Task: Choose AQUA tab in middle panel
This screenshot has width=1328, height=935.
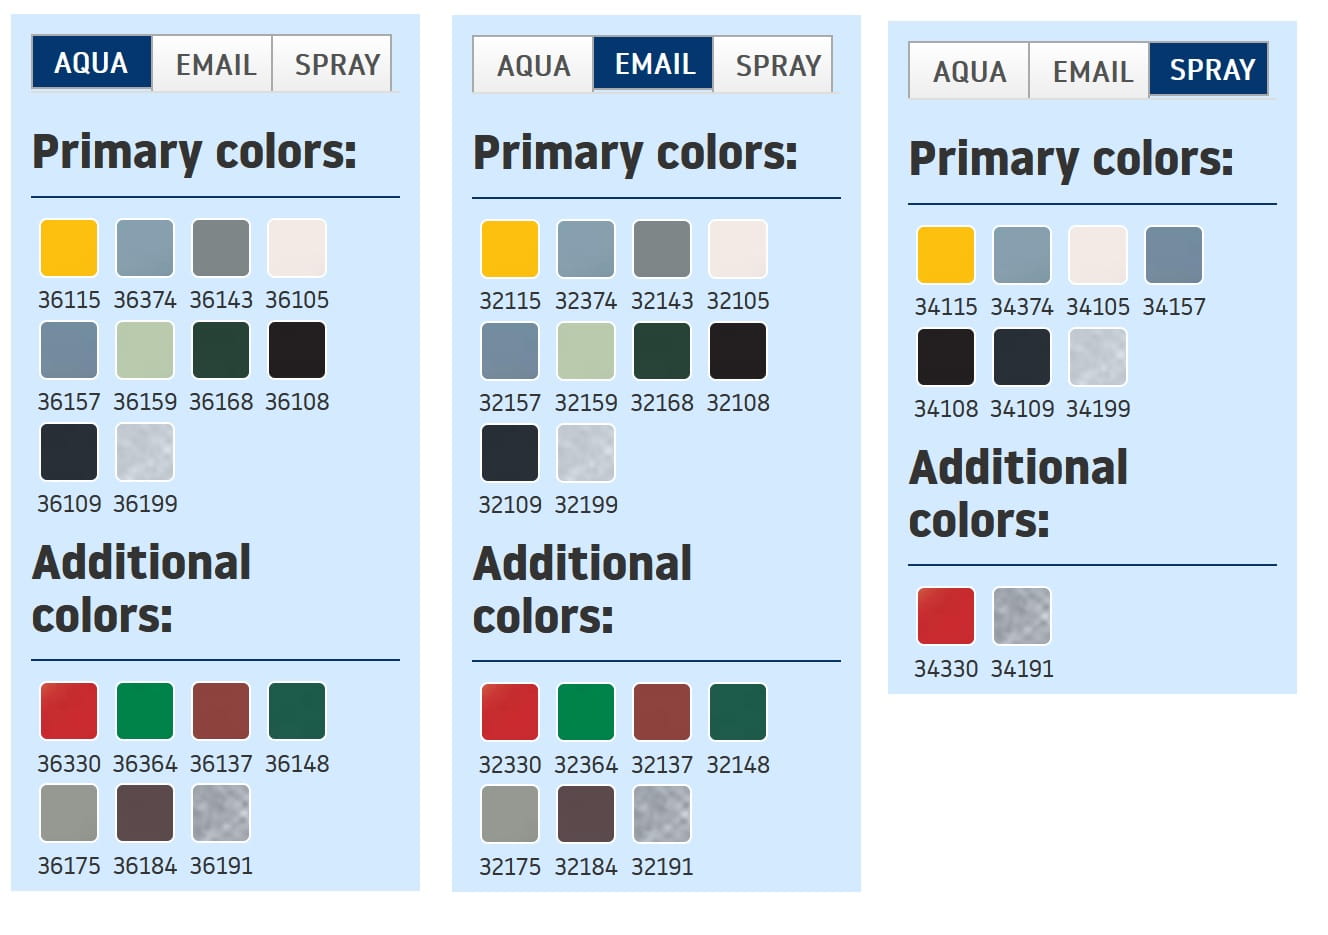Action: coord(533,65)
